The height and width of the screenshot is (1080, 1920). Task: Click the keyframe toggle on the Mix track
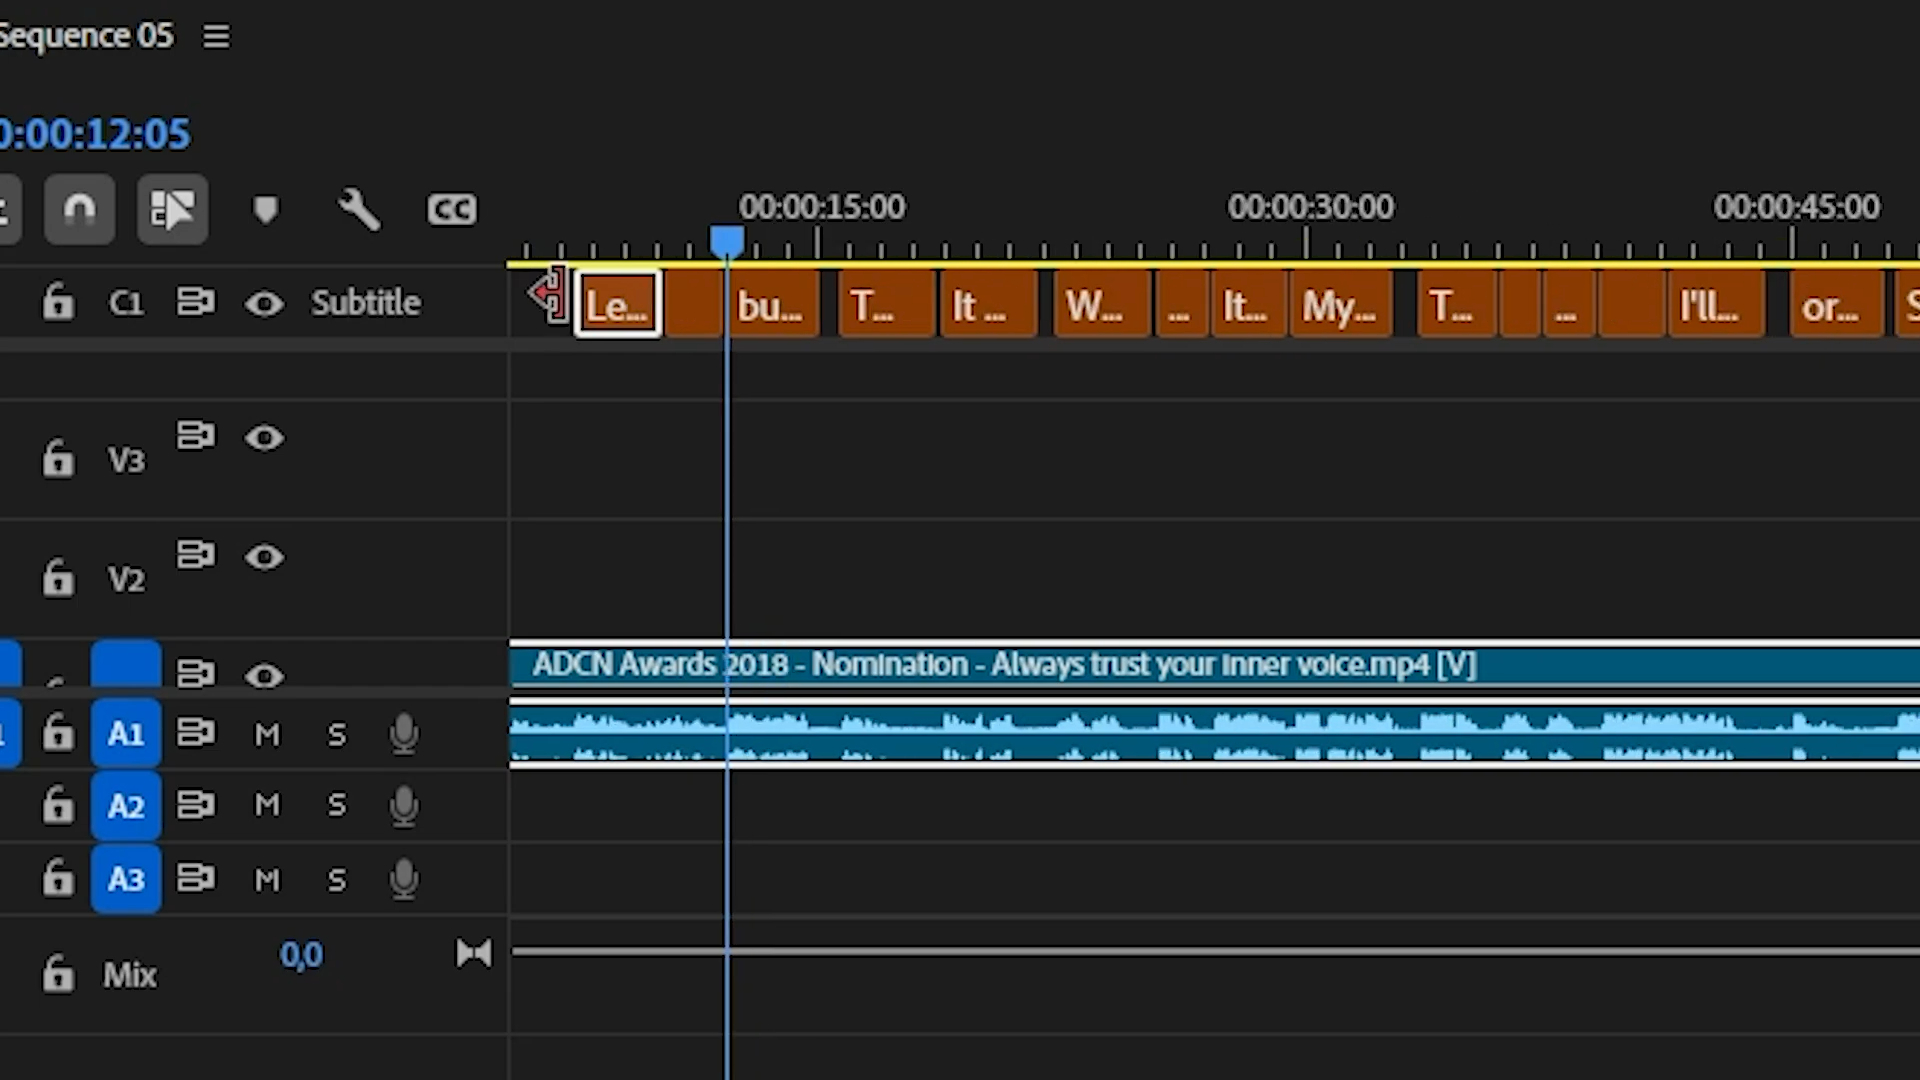474,953
